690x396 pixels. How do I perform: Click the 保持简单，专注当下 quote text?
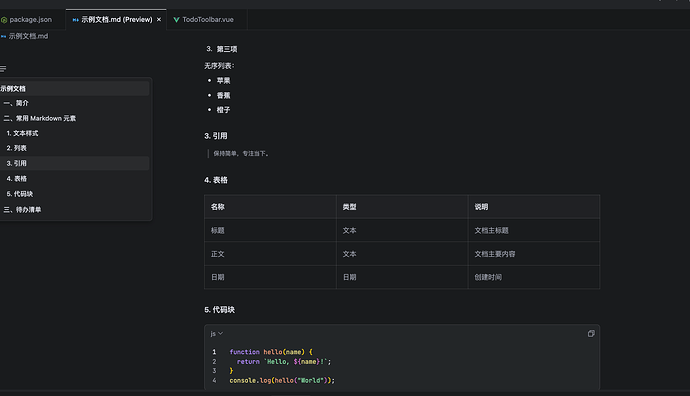pyautogui.click(x=241, y=154)
